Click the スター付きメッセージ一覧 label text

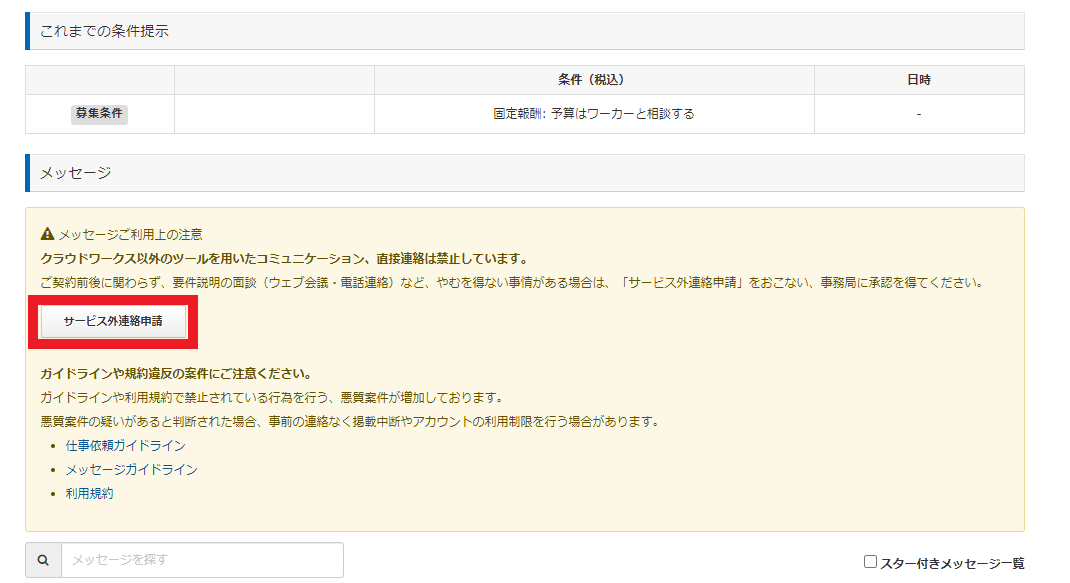(951, 563)
